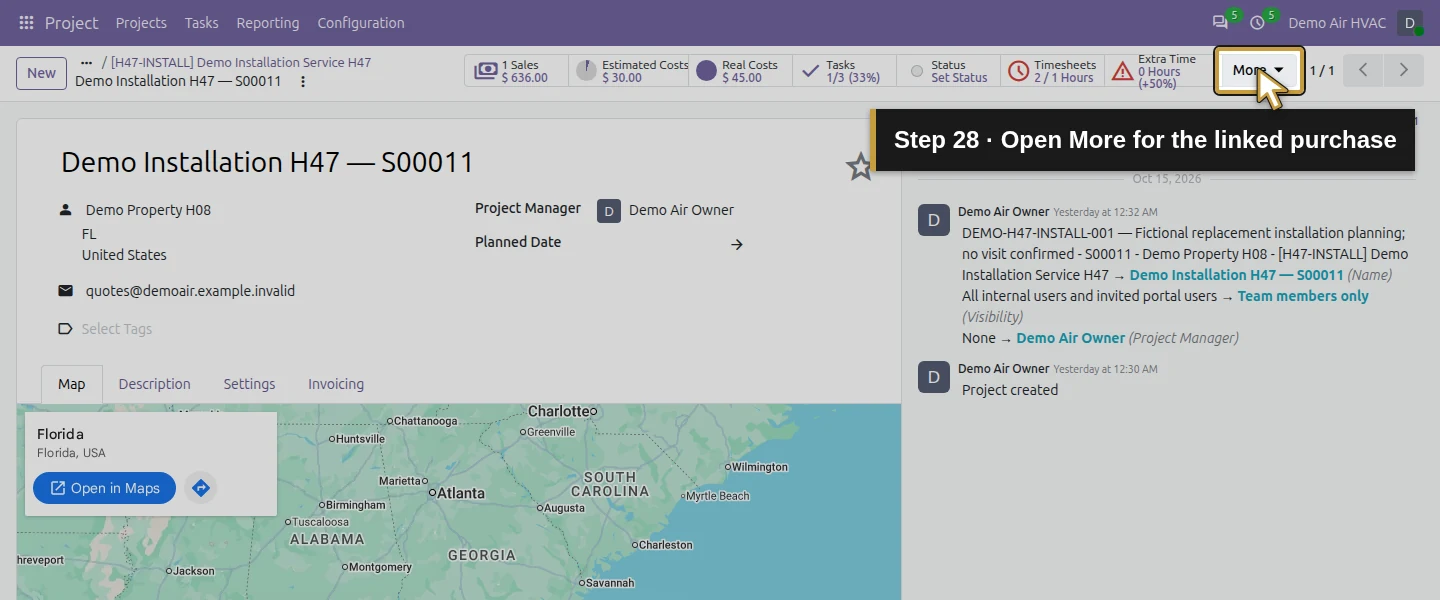This screenshot has width=1440, height=600.
Task: Open the Timesheets 2 / 1 Hours stat
Action: pyautogui.click(x=1052, y=71)
